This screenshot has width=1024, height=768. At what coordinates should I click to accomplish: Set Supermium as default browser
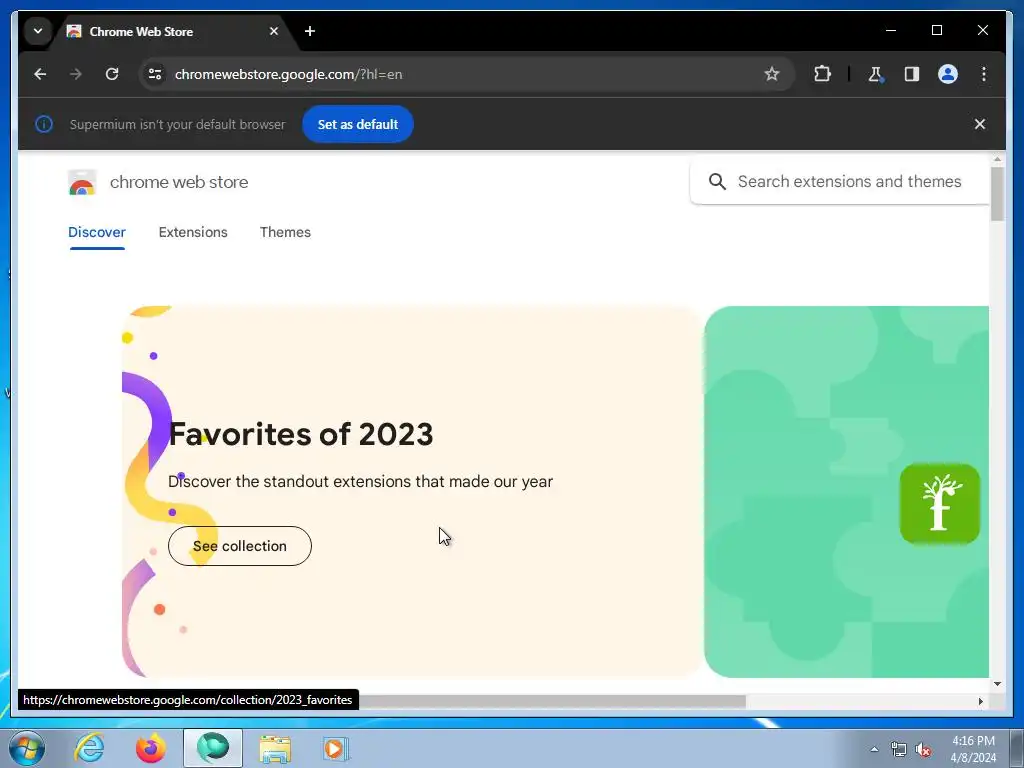pos(357,124)
